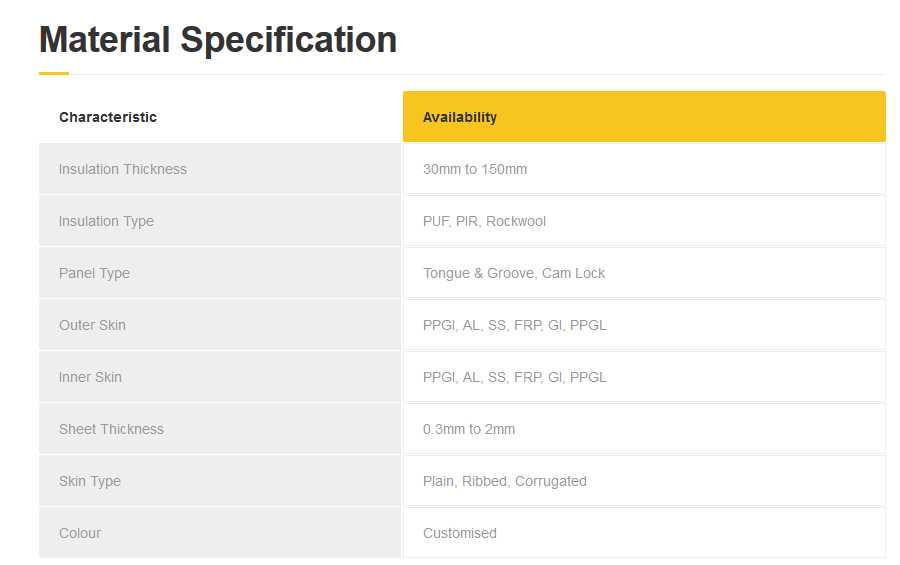Viewport: 900px width, 565px height.
Task: Click the 30mm to 150mm value cell
Action: 644,169
